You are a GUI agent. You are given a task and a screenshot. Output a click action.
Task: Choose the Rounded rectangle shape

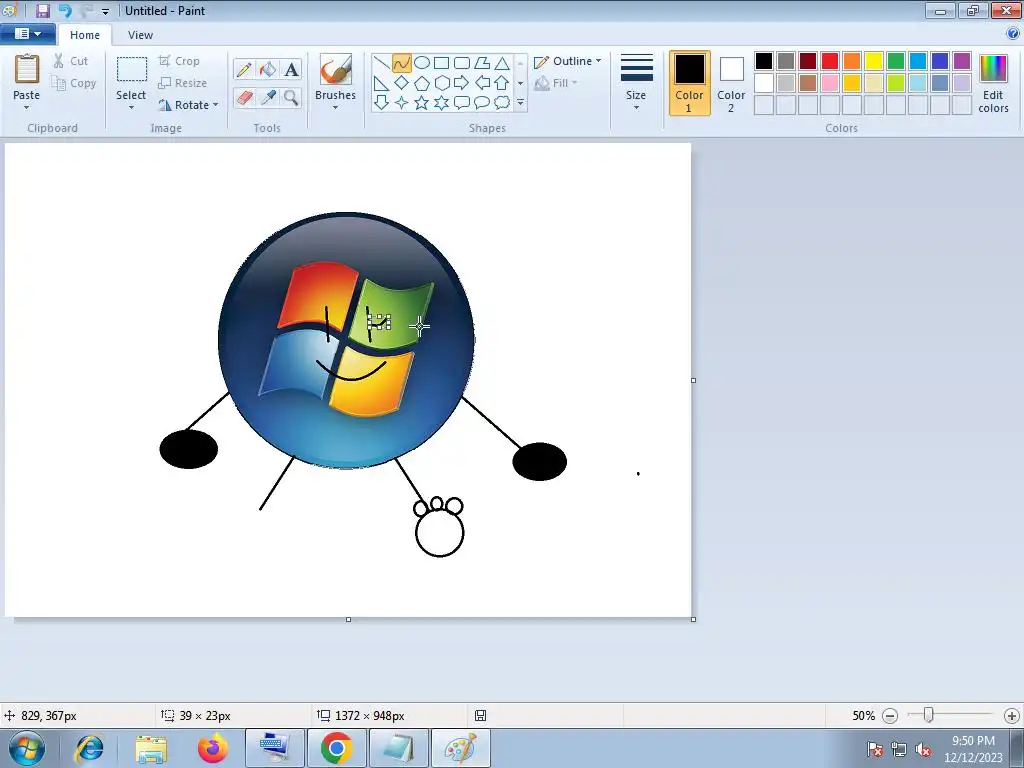pos(462,63)
